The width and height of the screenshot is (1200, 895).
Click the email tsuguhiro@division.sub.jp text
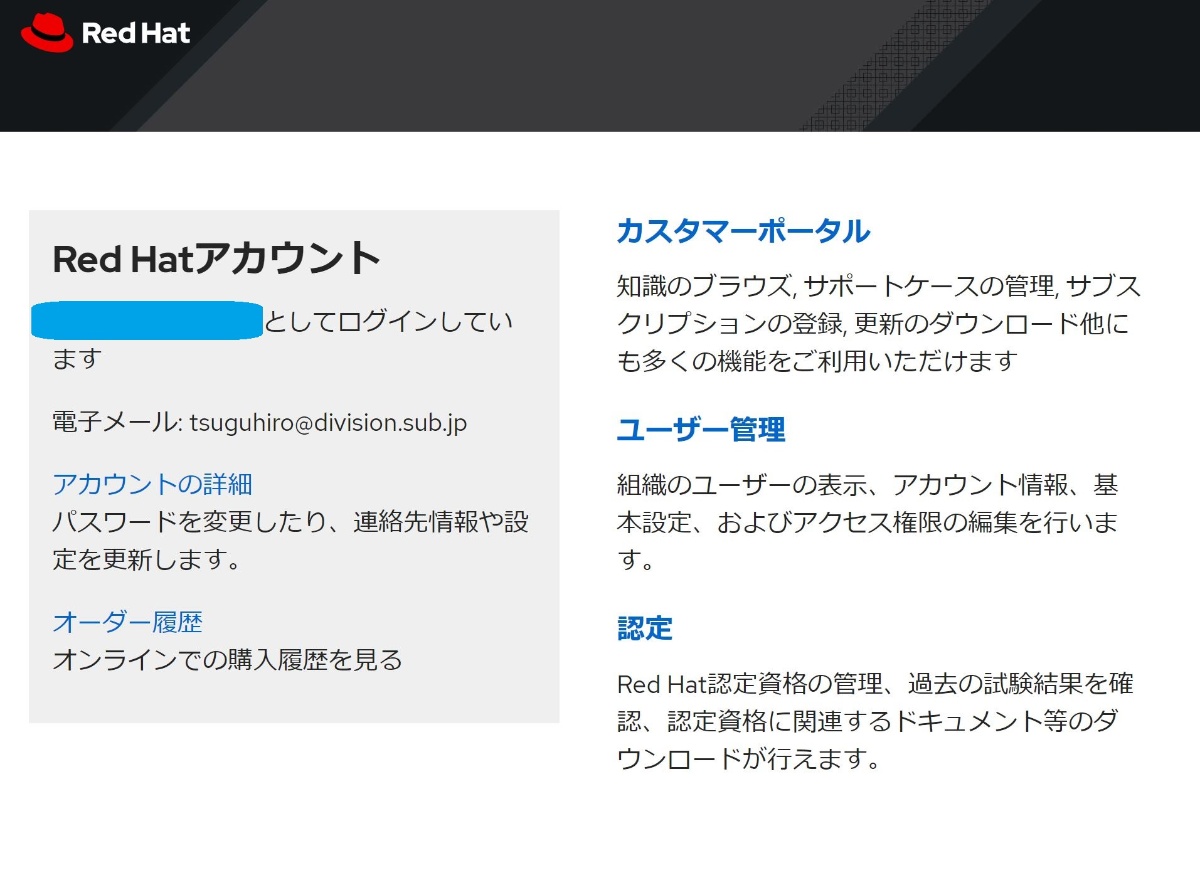point(328,423)
